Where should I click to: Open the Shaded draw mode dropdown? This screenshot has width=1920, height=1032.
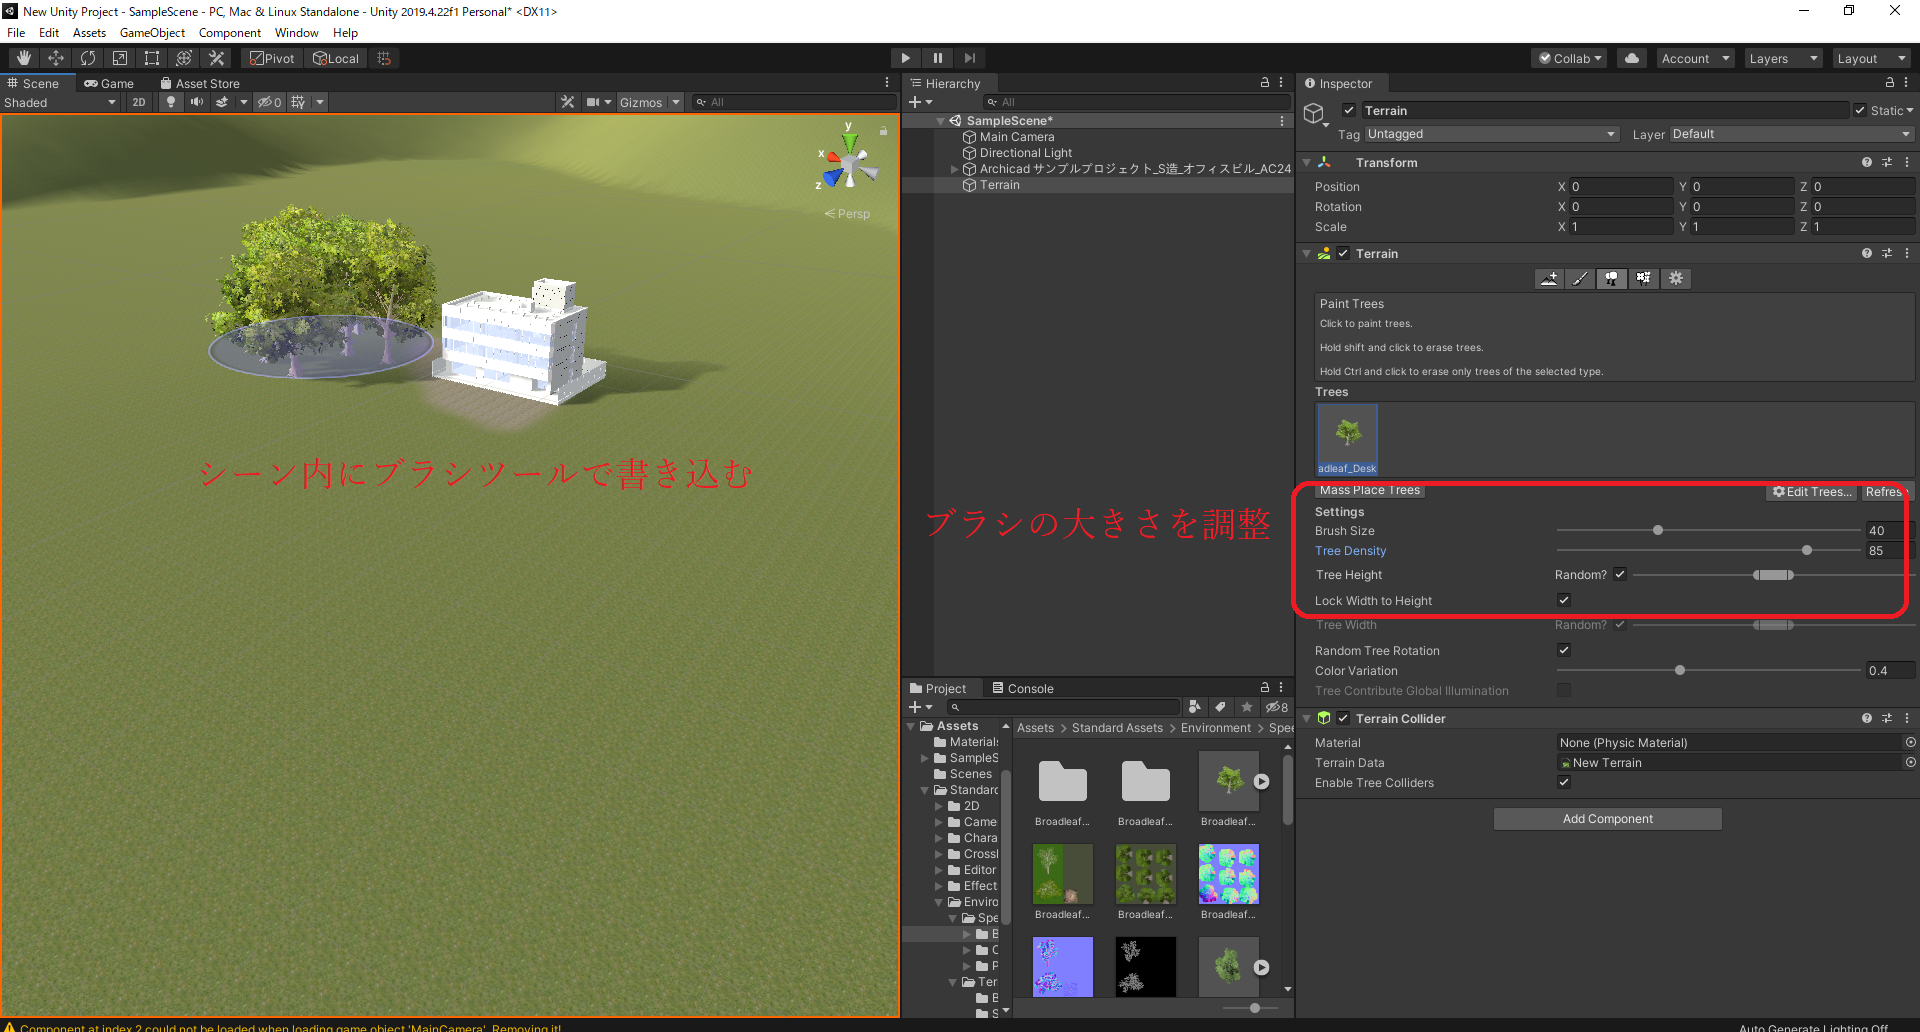point(60,102)
